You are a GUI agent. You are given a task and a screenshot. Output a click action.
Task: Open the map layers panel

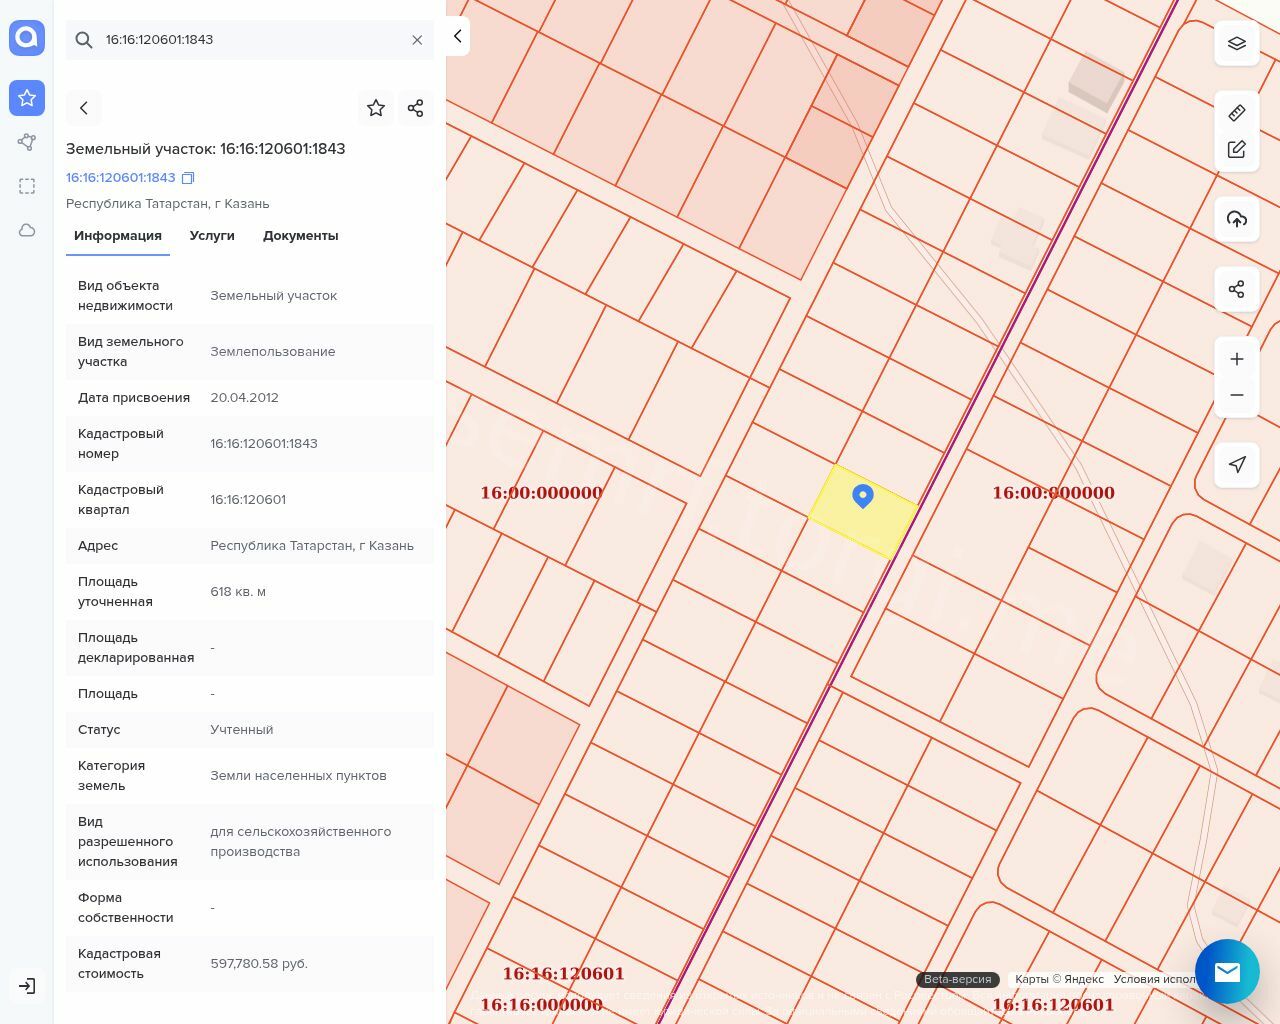[1237, 43]
